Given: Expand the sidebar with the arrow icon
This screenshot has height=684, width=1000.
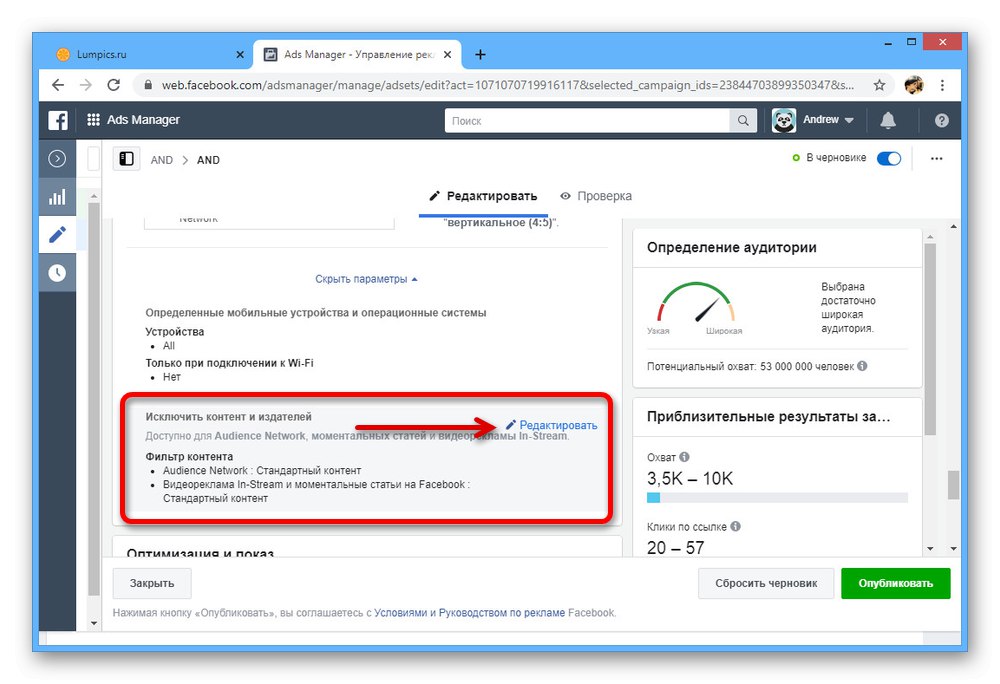Looking at the screenshot, I should pyautogui.click(x=57, y=159).
